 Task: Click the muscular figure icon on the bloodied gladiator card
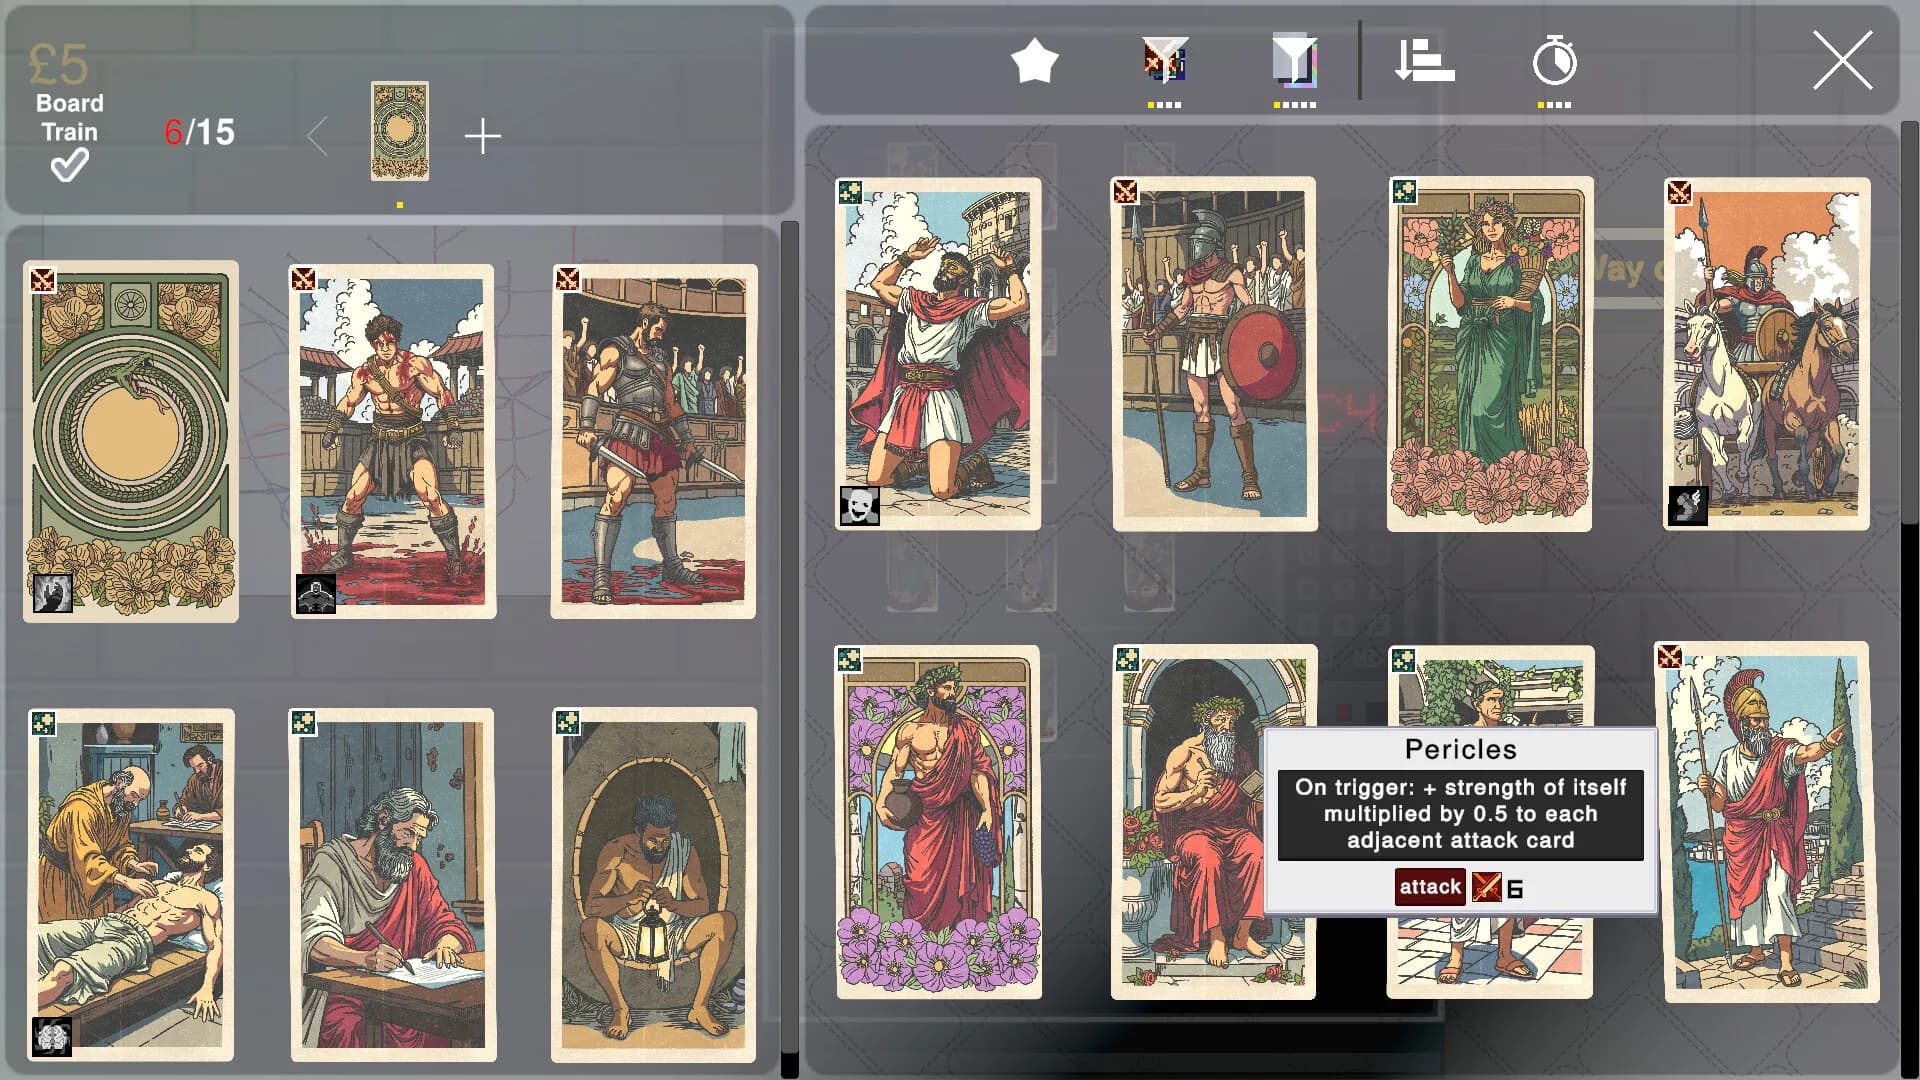coord(316,594)
